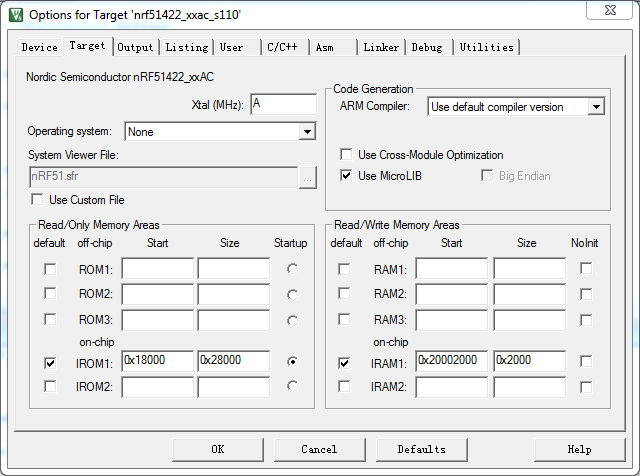640x476 pixels.
Task: Uncheck the IROM1 default checkbox
Action: pyautogui.click(x=50, y=363)
